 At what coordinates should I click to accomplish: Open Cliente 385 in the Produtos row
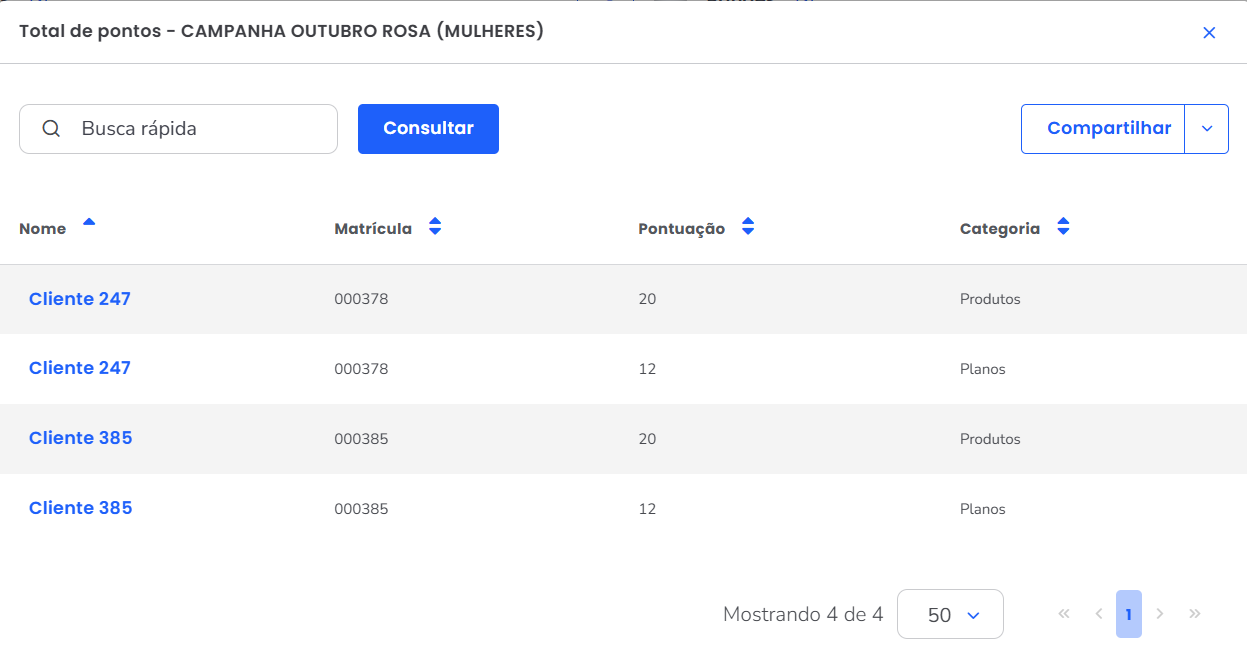(x=81, y=438)
